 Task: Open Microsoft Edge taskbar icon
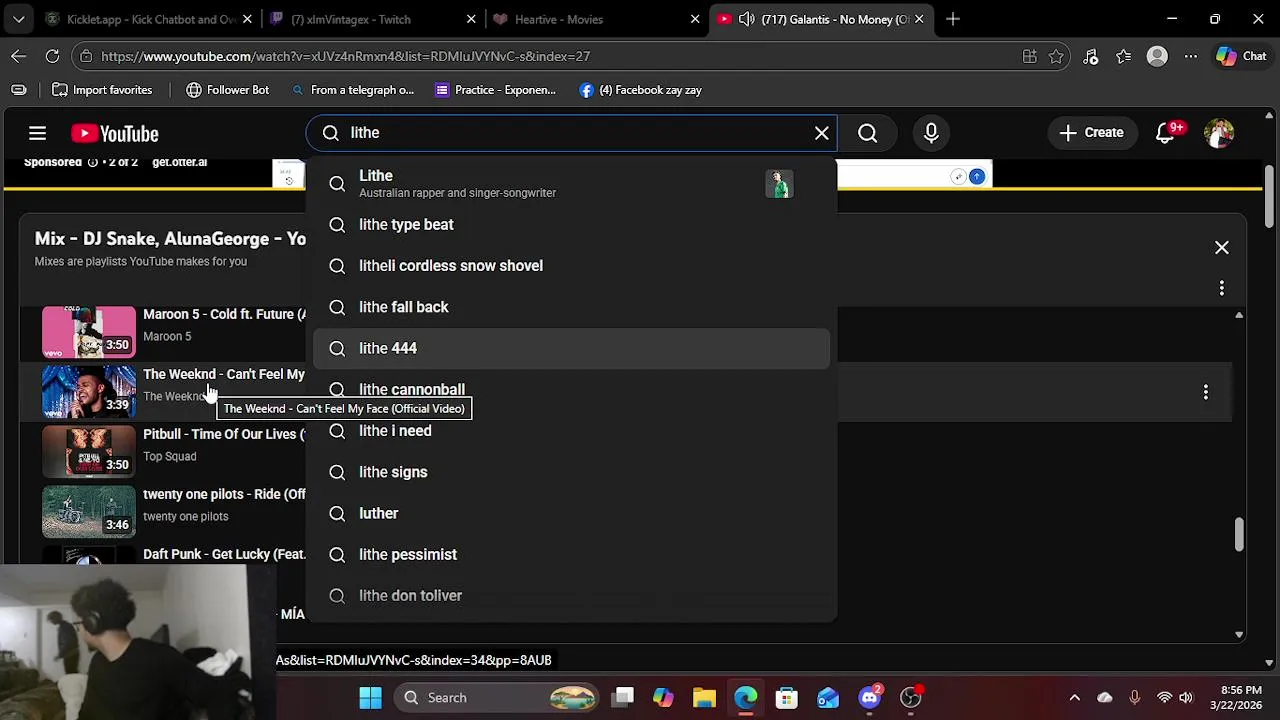coord(746,698)
